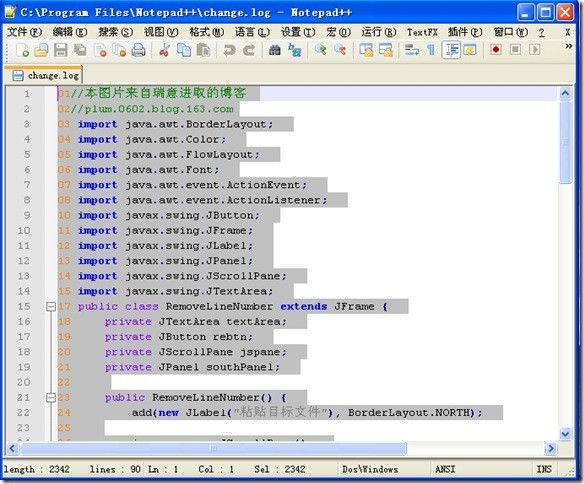This screenshot has width=584, height=484.
Task: Toggle synchronized horizontal scrolling icon
Action: click(386, 50)
